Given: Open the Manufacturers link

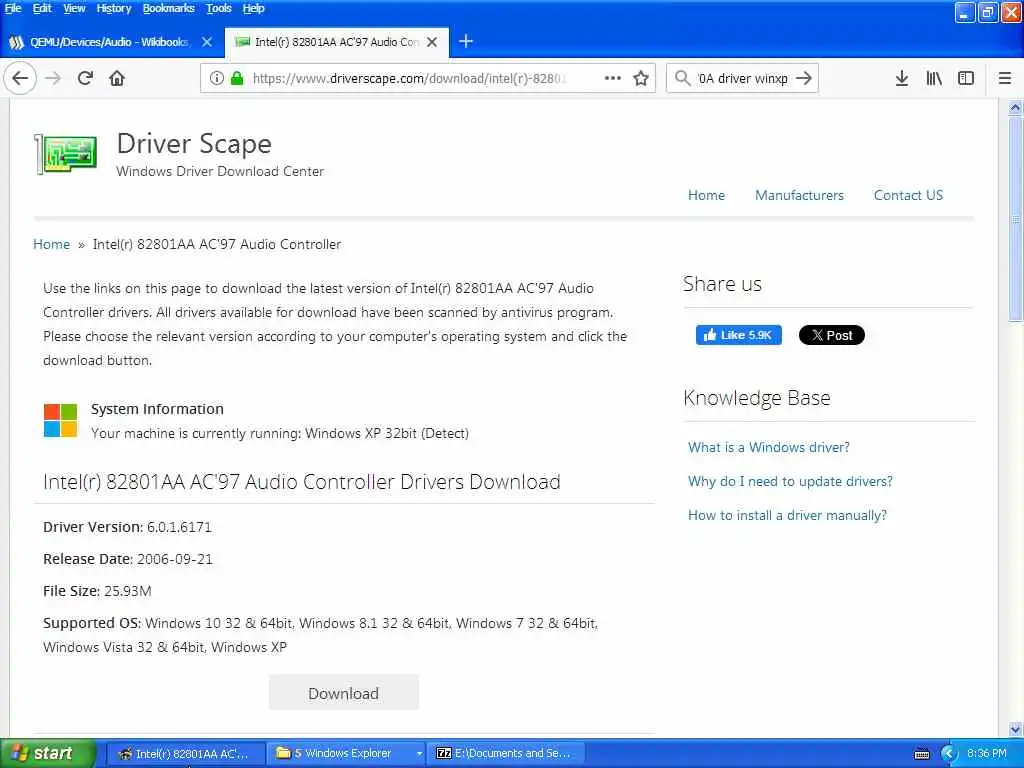Looking at the screenshot, I should (799, 195).
